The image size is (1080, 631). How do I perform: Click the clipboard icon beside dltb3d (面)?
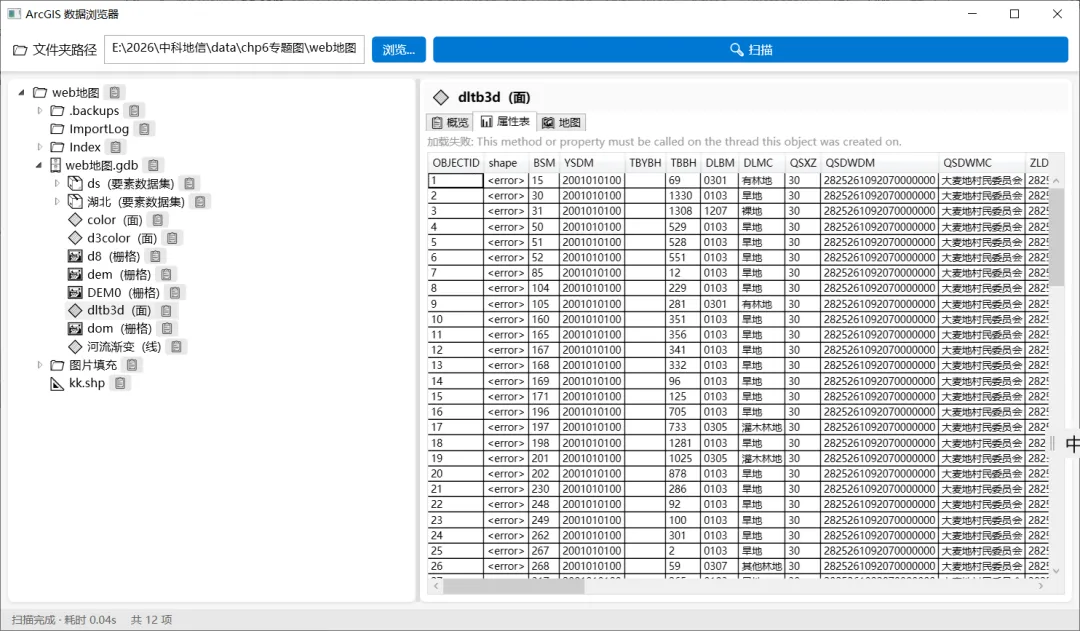point(166,311)
